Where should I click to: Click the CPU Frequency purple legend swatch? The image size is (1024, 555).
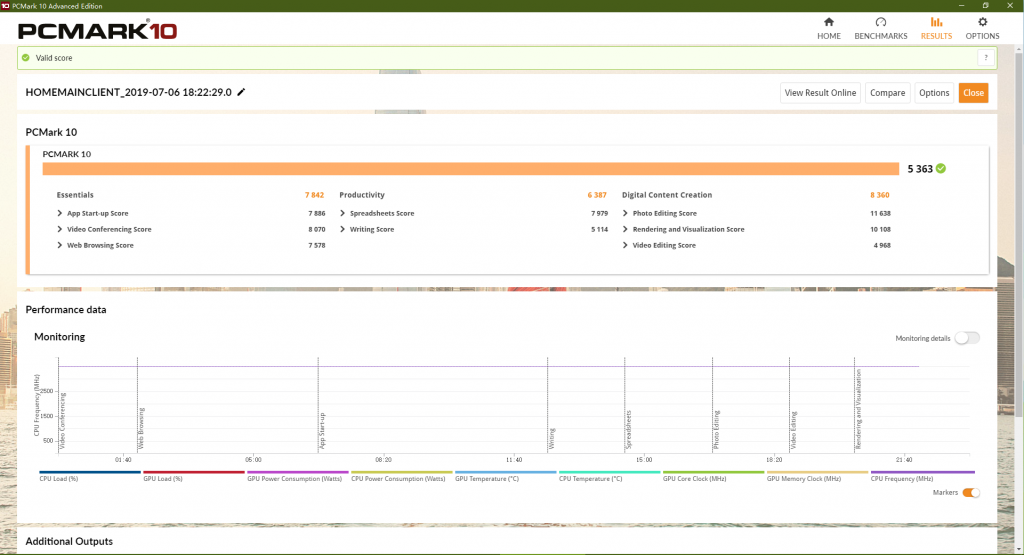point(922,473)
